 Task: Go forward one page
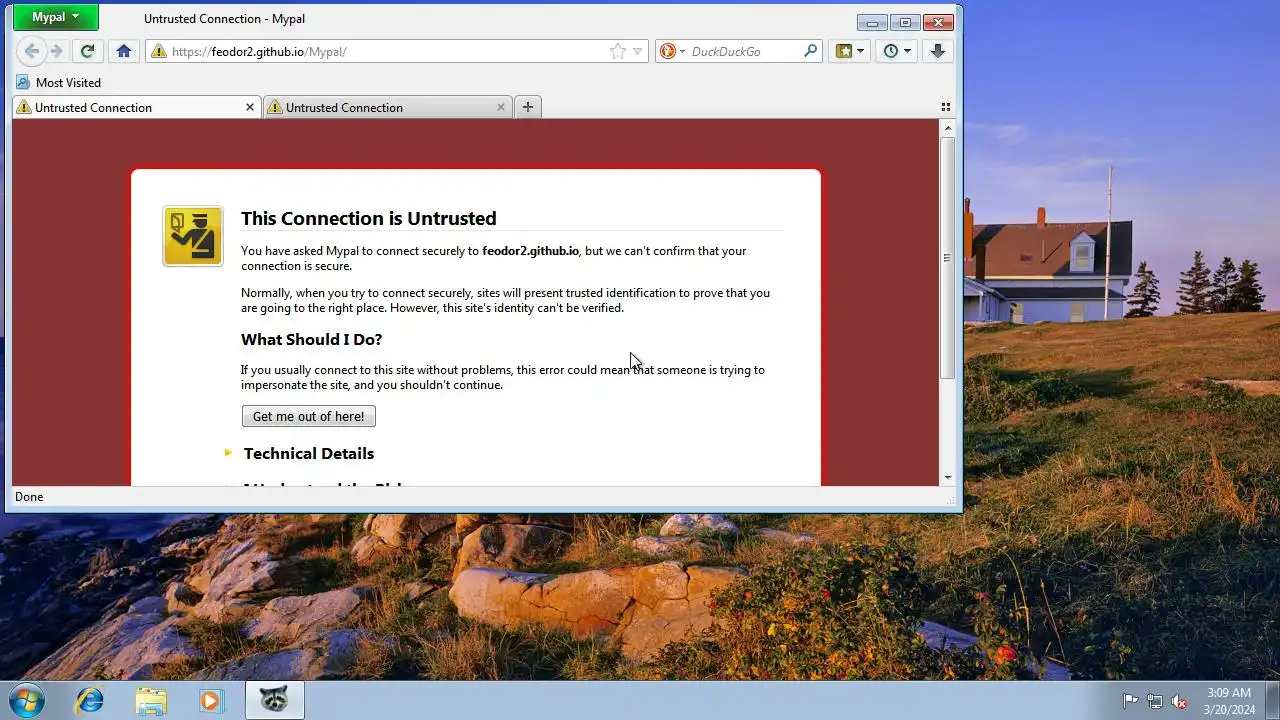point(57,51)
